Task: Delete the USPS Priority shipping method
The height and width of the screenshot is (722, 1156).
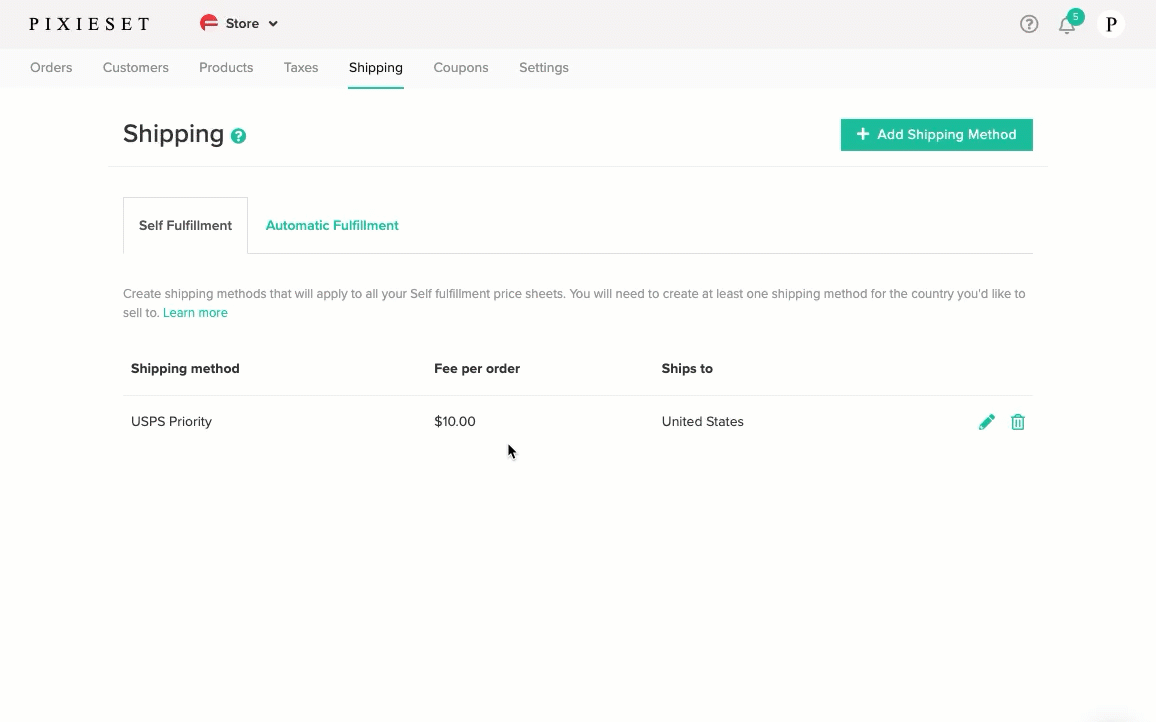Action: point(1018,421)
